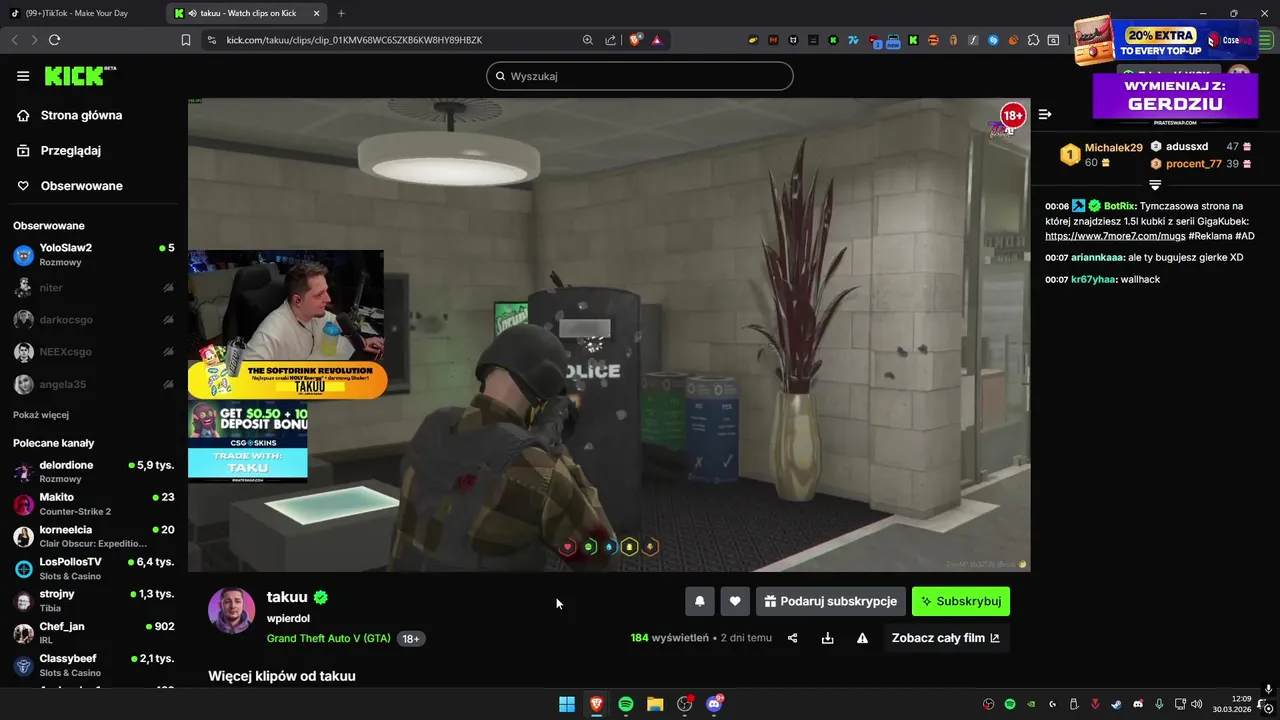Click the kick.com clip URL in address bar
Image resolution: width=1280 pixels, height=720 pixels.
(354, 40)
